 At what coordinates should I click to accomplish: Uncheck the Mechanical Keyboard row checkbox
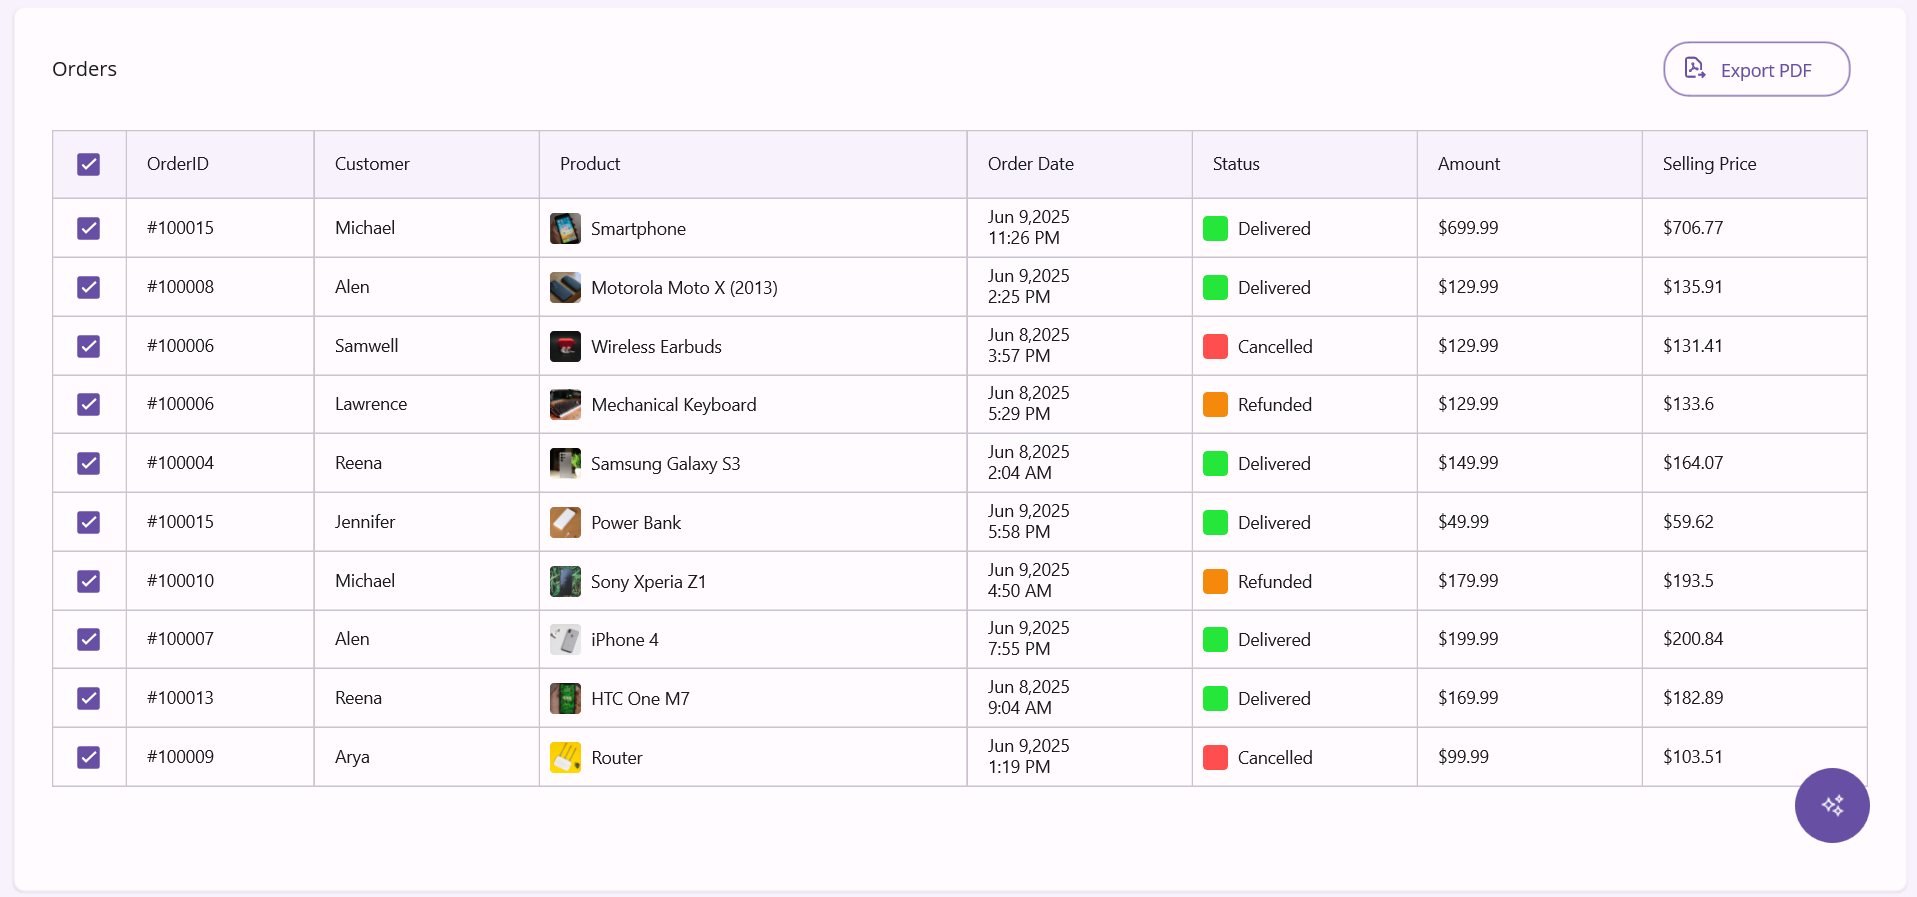click(x=89, y=404)
